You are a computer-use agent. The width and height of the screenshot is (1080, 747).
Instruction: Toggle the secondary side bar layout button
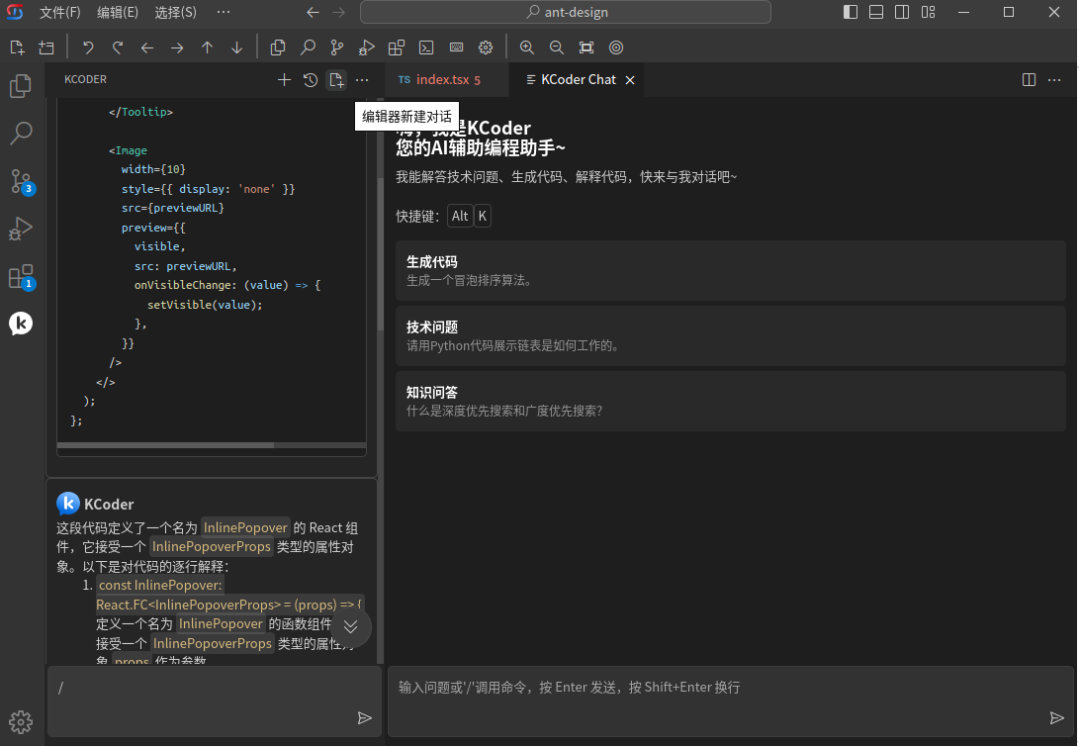(902, 12)
